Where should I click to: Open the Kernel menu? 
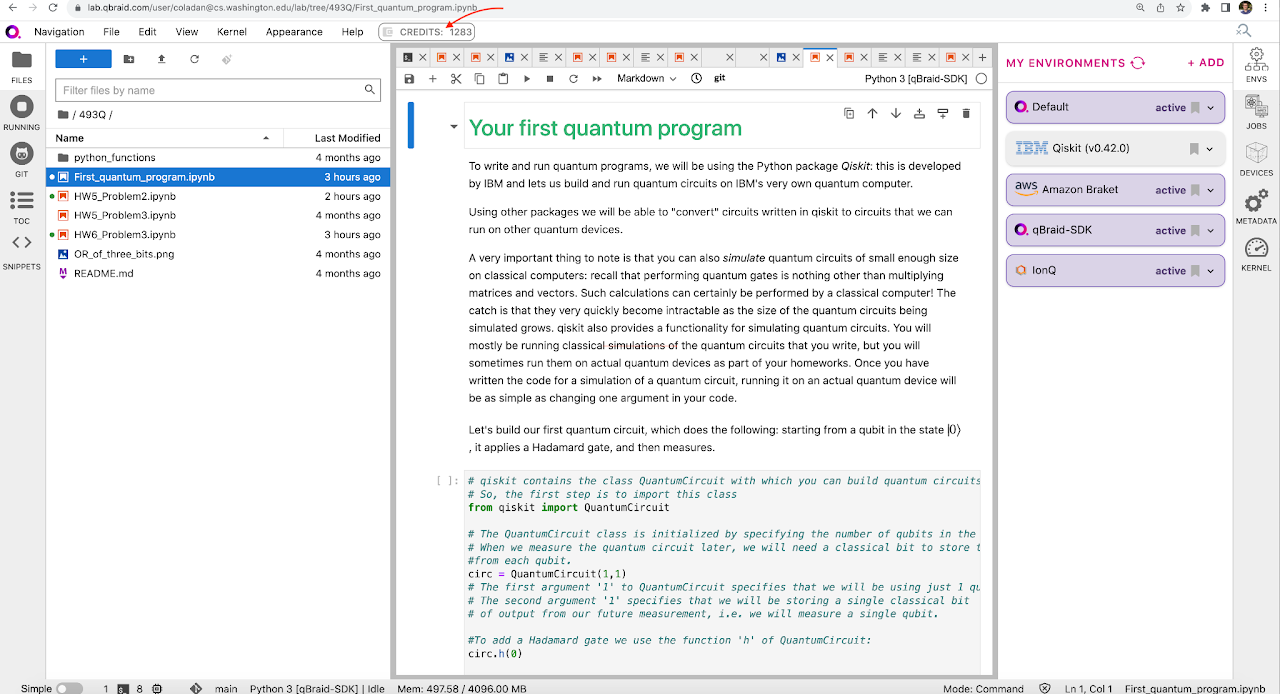tap(232, 32)
